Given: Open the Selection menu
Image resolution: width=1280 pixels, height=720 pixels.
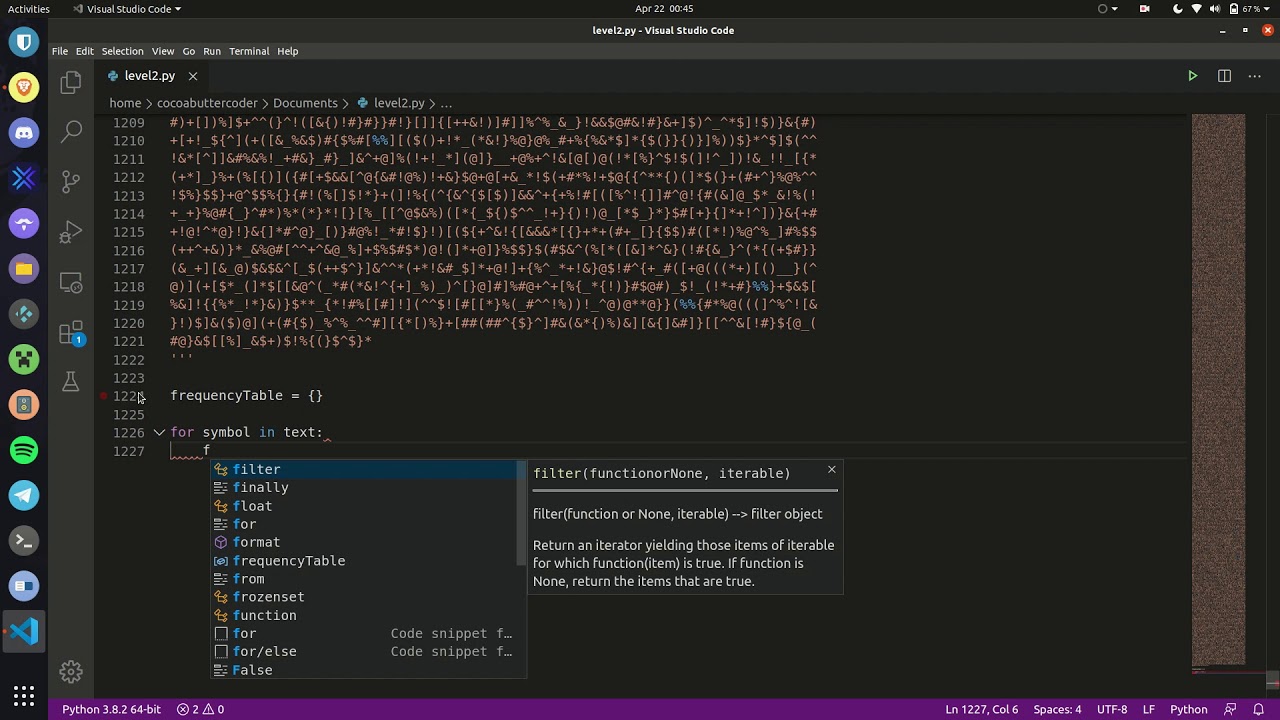Looking at the screenshot, I should pos(122,51).
